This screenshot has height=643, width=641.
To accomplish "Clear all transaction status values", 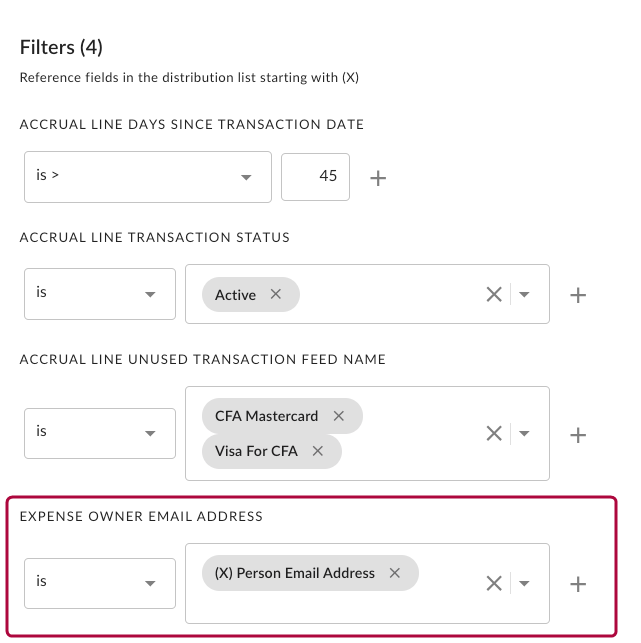I will pyautogui.click(x=494, y=295).
